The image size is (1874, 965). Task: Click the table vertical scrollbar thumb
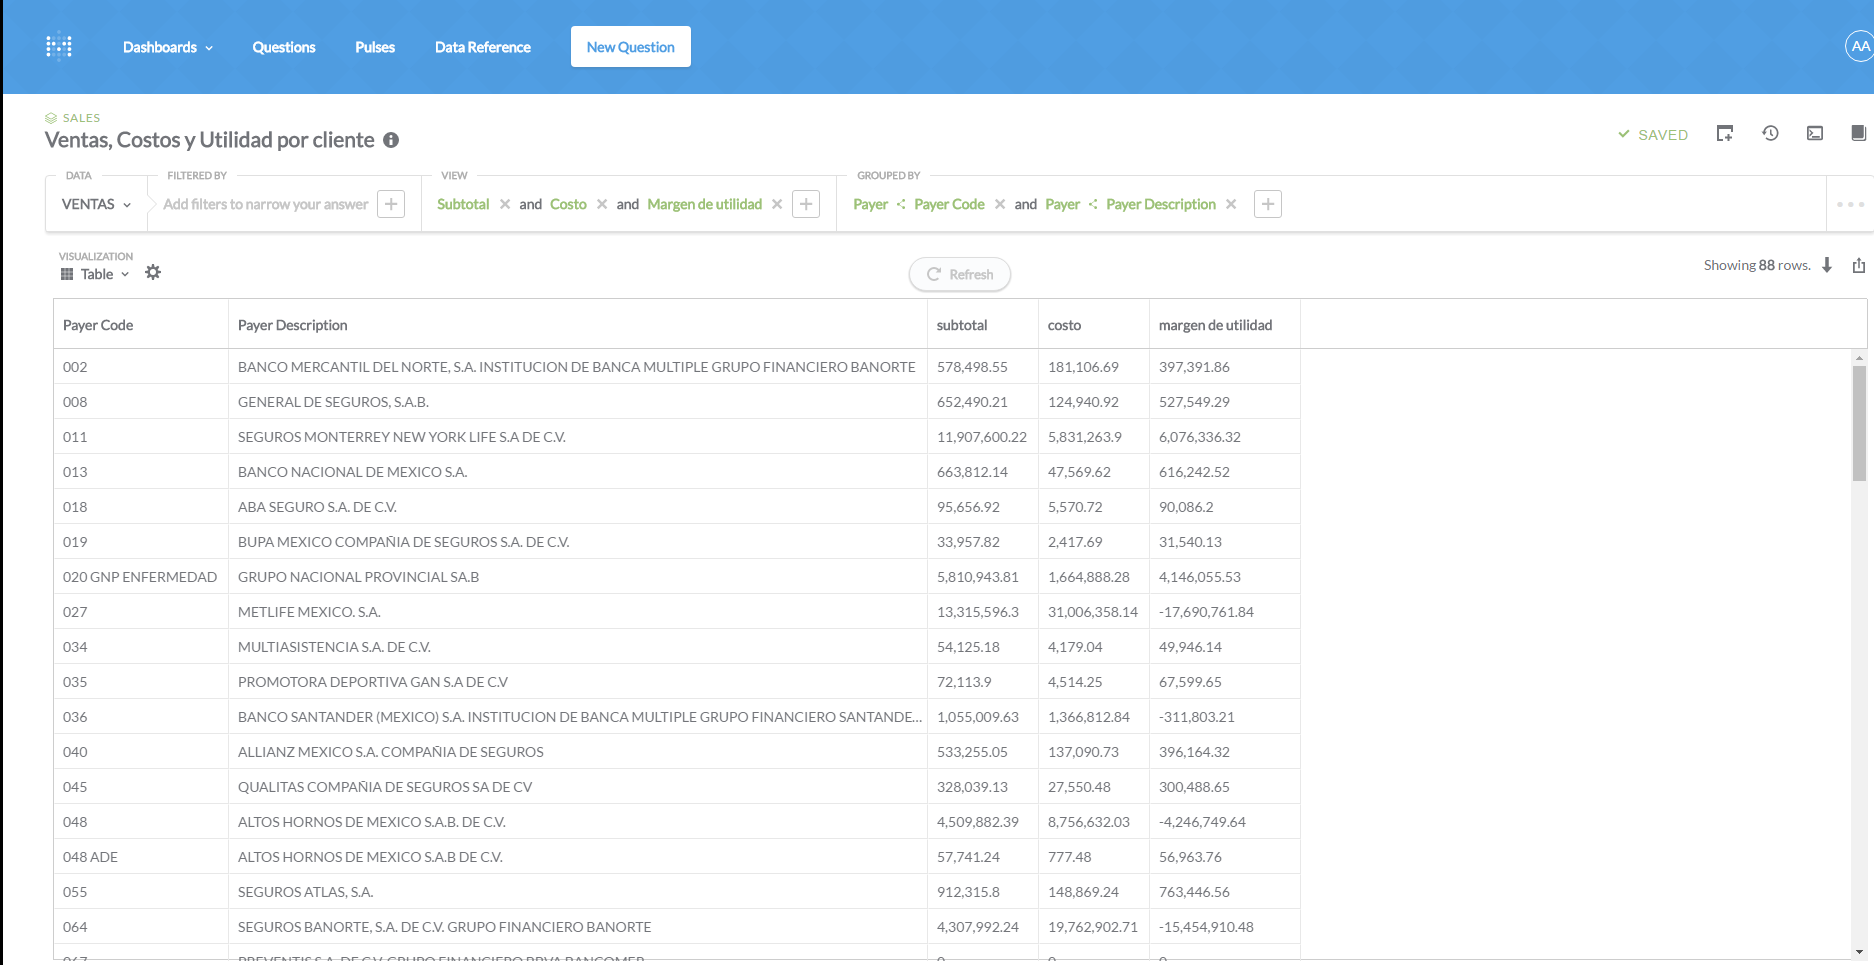click(1859, 423)
